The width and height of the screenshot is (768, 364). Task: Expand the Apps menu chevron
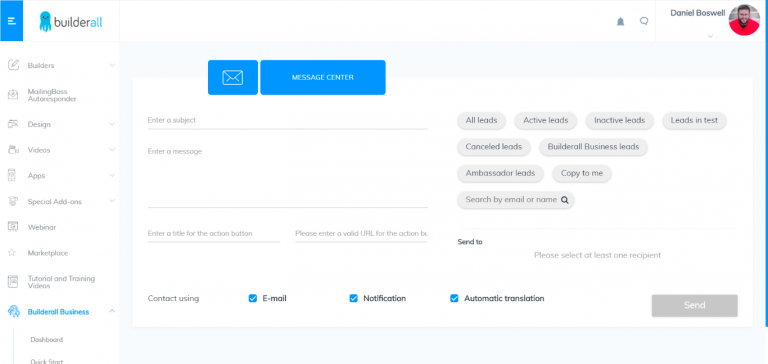click(x=112, y=175)
